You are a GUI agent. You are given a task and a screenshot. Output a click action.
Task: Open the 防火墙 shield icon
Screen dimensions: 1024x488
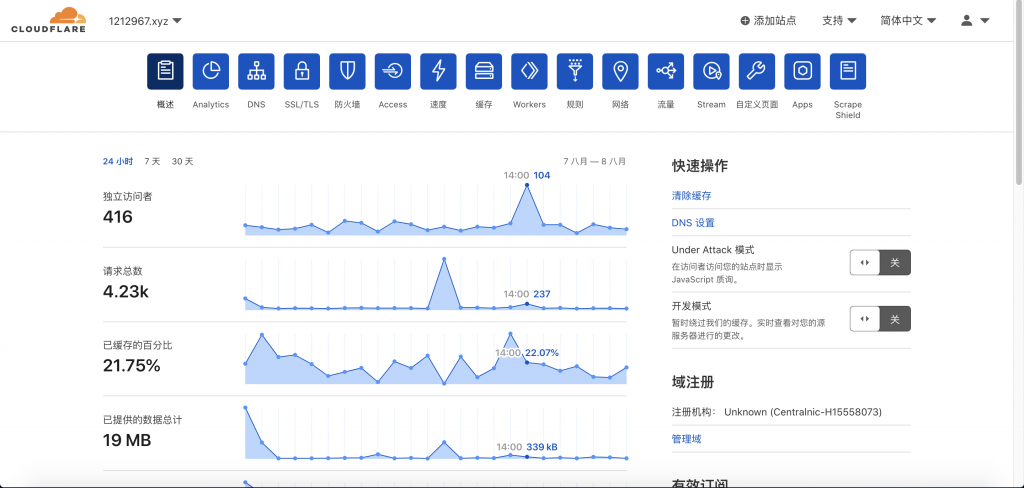pyautogui.click(x=347, y=71)
